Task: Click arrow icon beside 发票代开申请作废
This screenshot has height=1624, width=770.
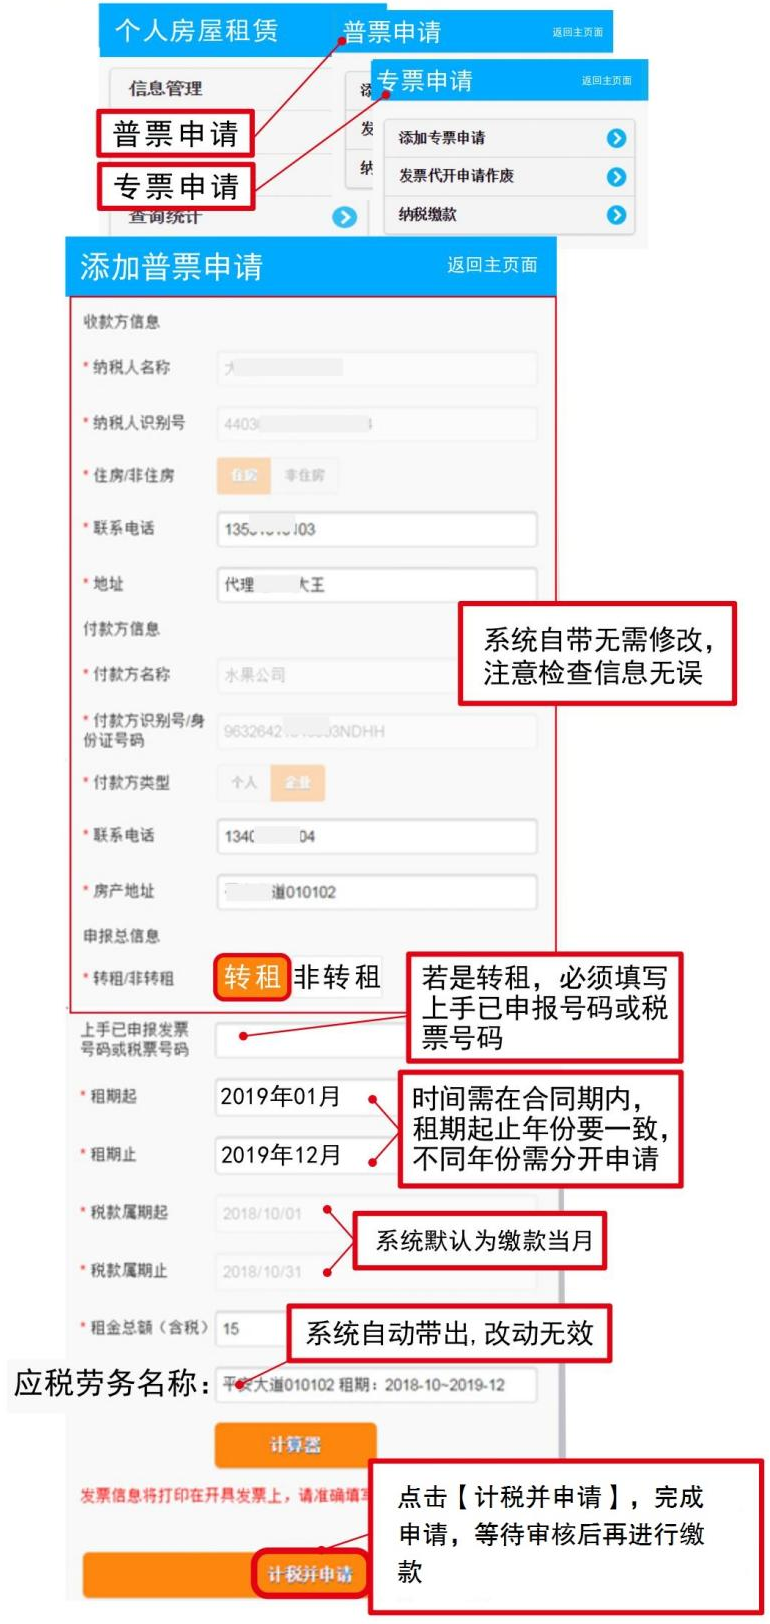Action: tap(616, 177)
